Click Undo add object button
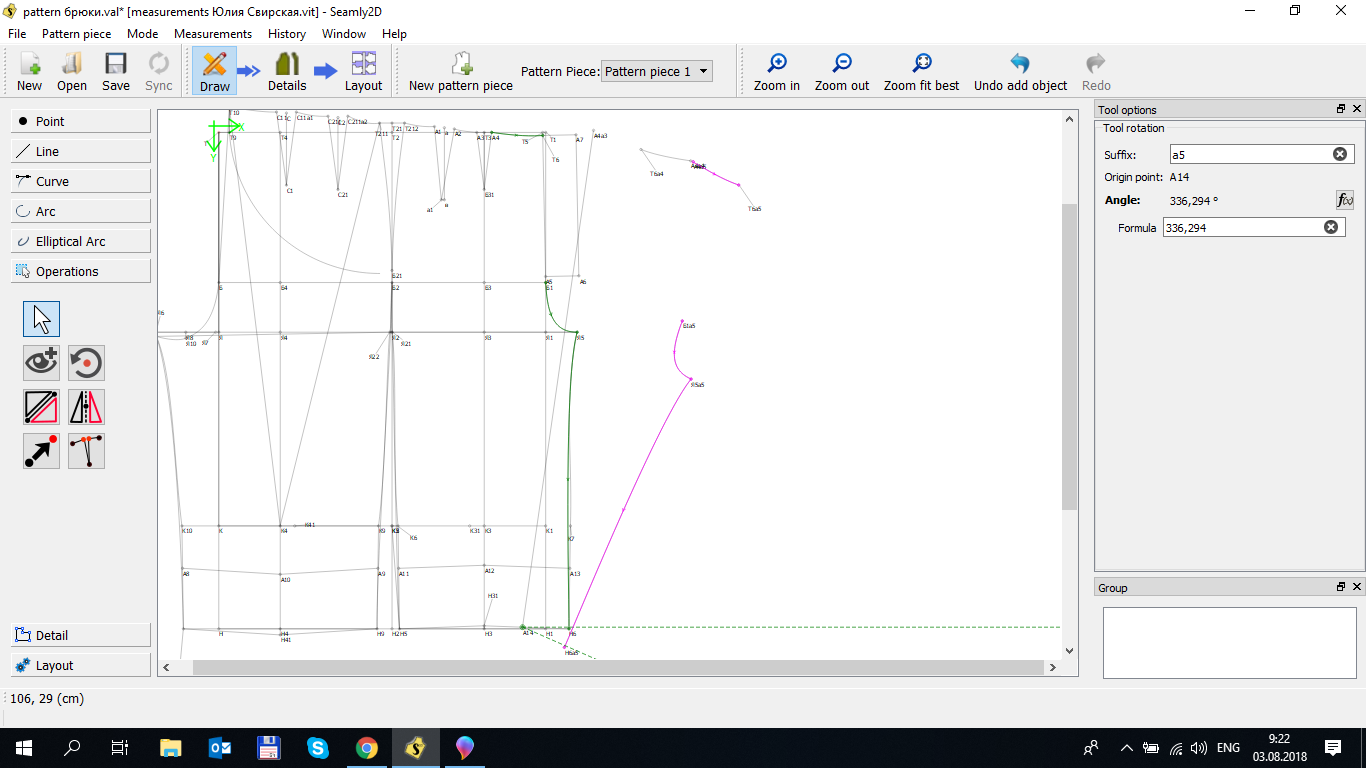1366x768 pixels. 1020,72
